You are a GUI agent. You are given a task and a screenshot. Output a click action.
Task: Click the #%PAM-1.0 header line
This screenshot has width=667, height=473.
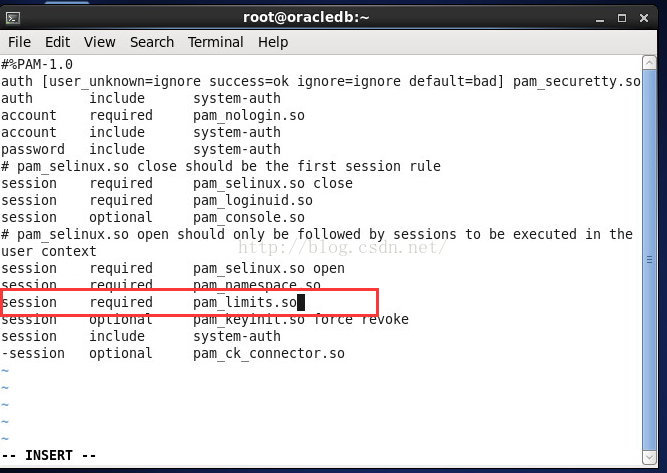[37, 64]
